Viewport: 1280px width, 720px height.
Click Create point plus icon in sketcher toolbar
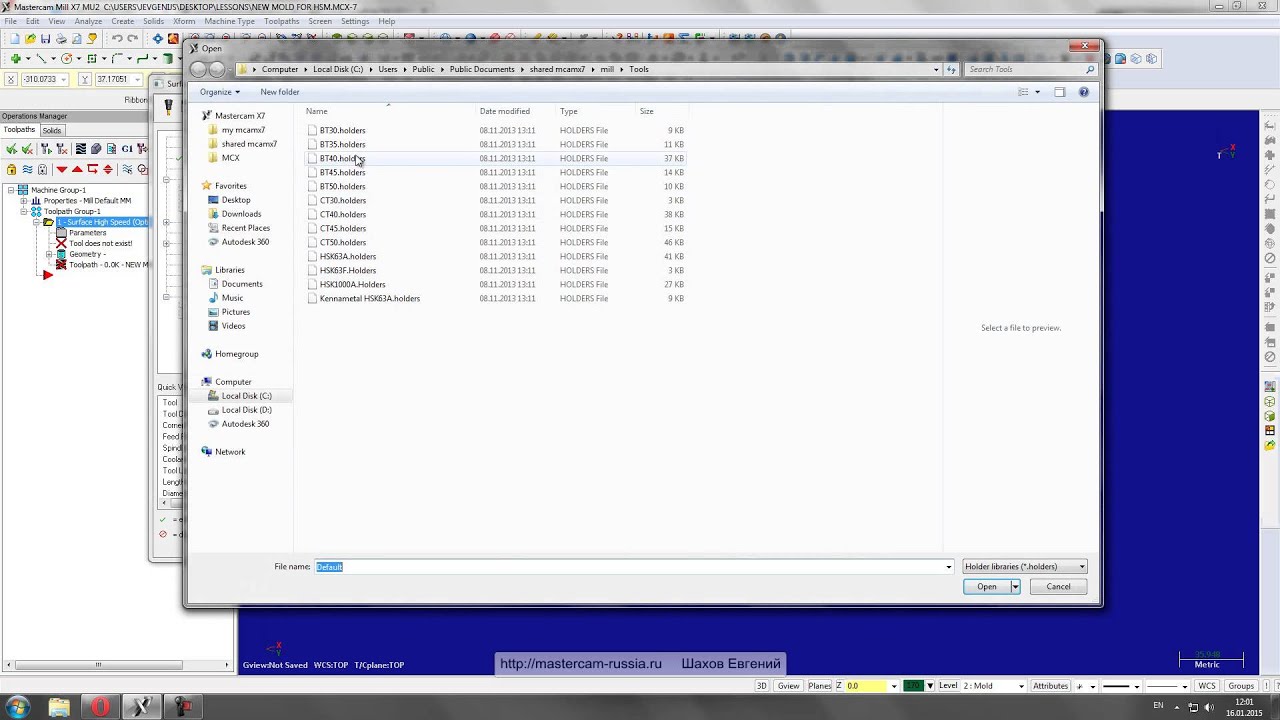(16, 59)
